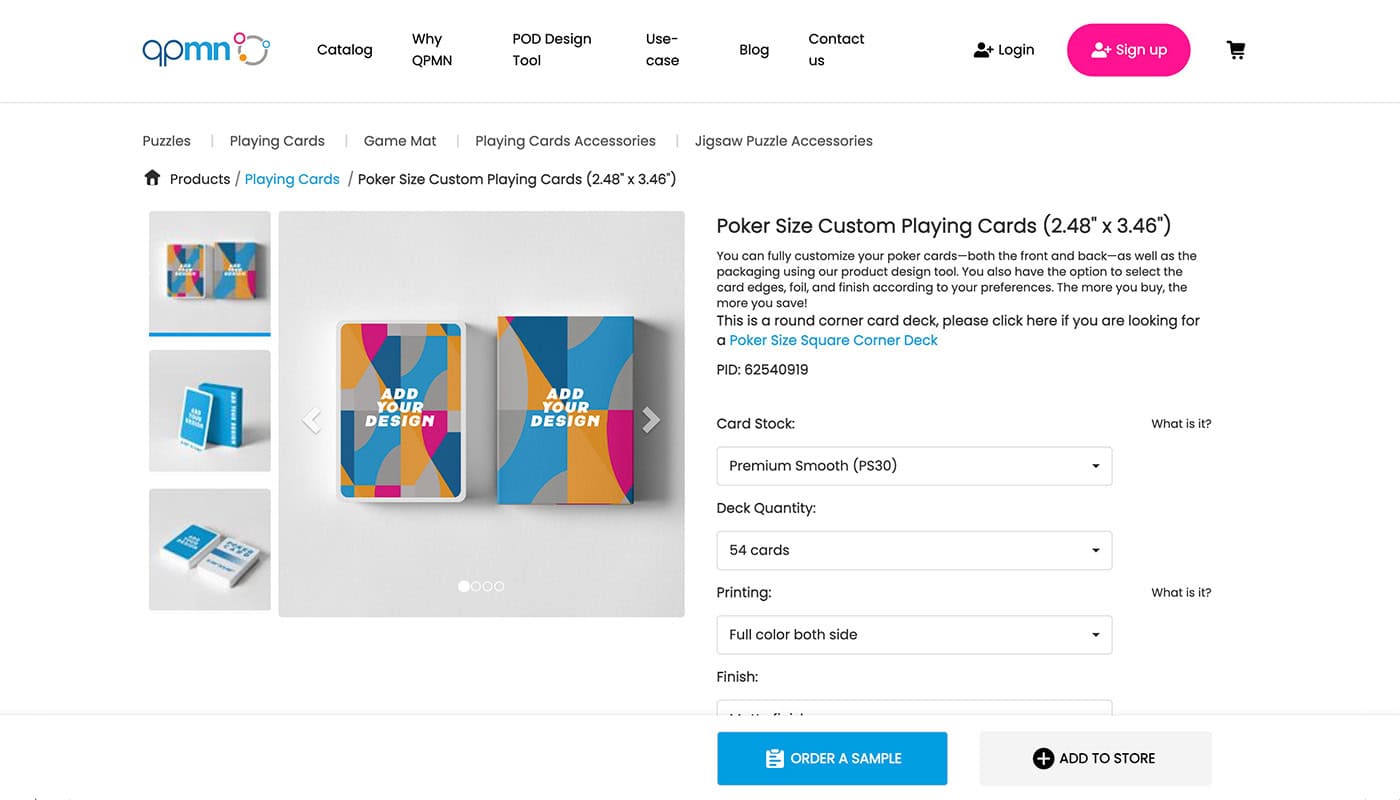This screenshot has height=800, width=1400.
Task: Select the blue card box thumbnail
Action: point(210,411)
